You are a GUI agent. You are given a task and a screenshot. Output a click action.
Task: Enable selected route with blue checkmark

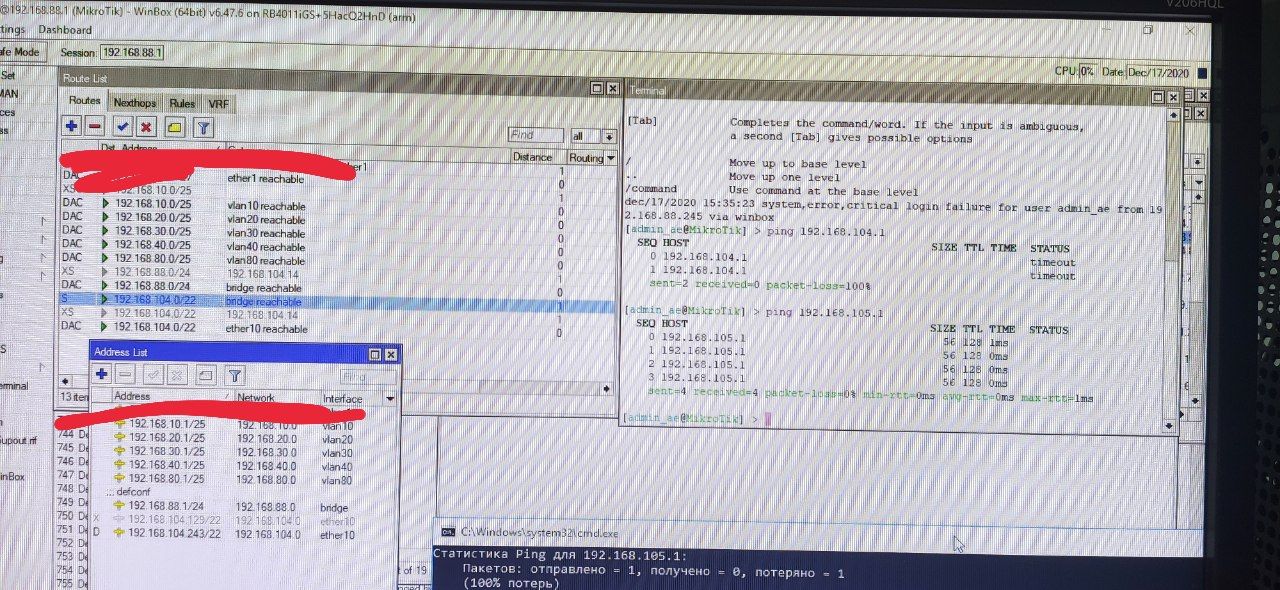[122, 127]
